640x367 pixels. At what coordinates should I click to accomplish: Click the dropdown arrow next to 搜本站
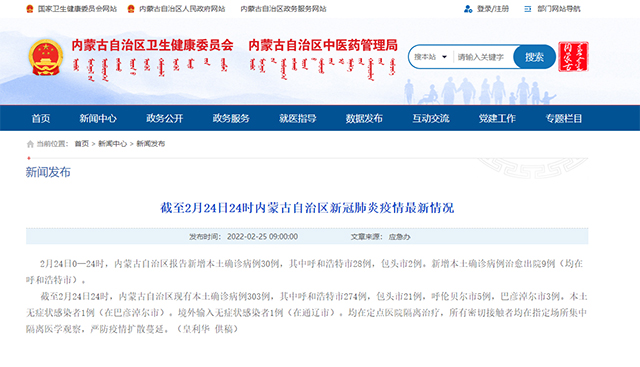click(x=444, y=57)
